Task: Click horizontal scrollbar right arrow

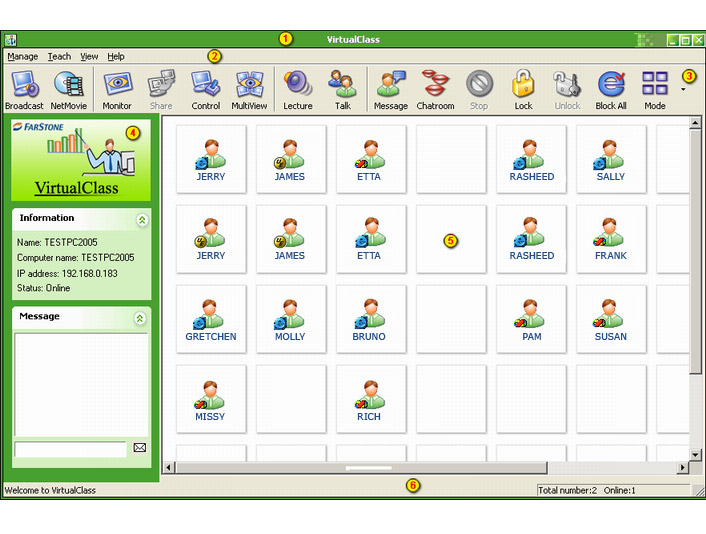Action: [683, 467]
